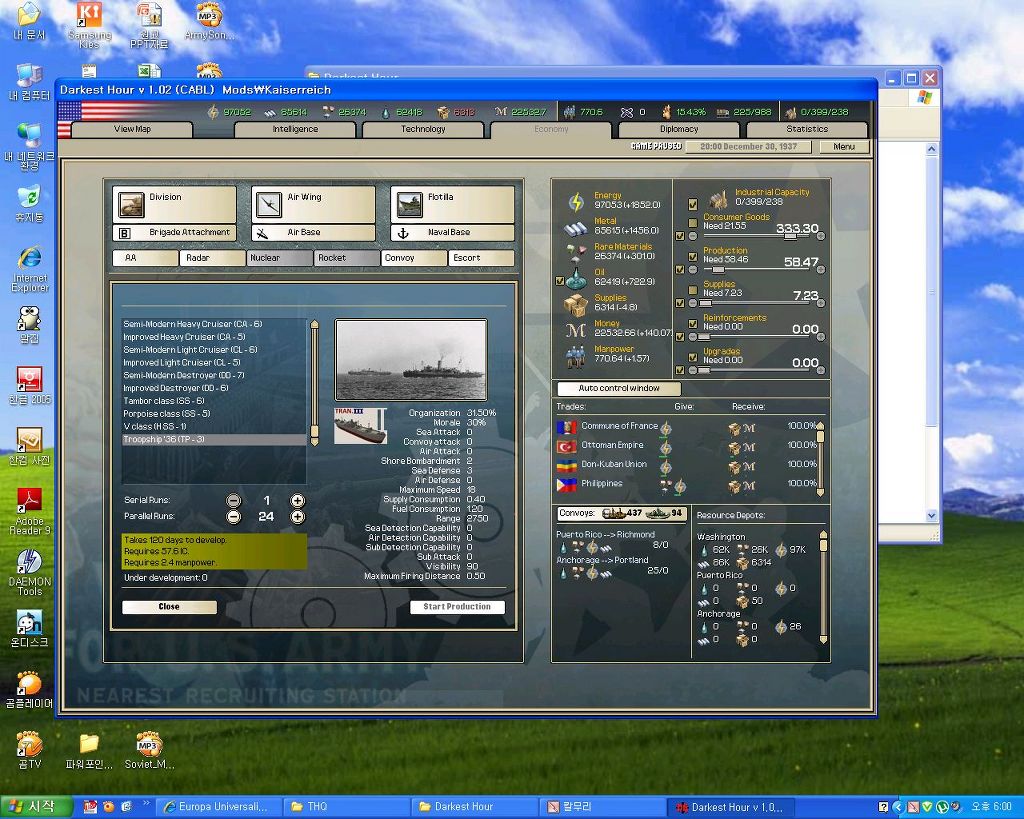Adjust the Production slider handle
This screenshot has width=1024, height=819.
718,270
